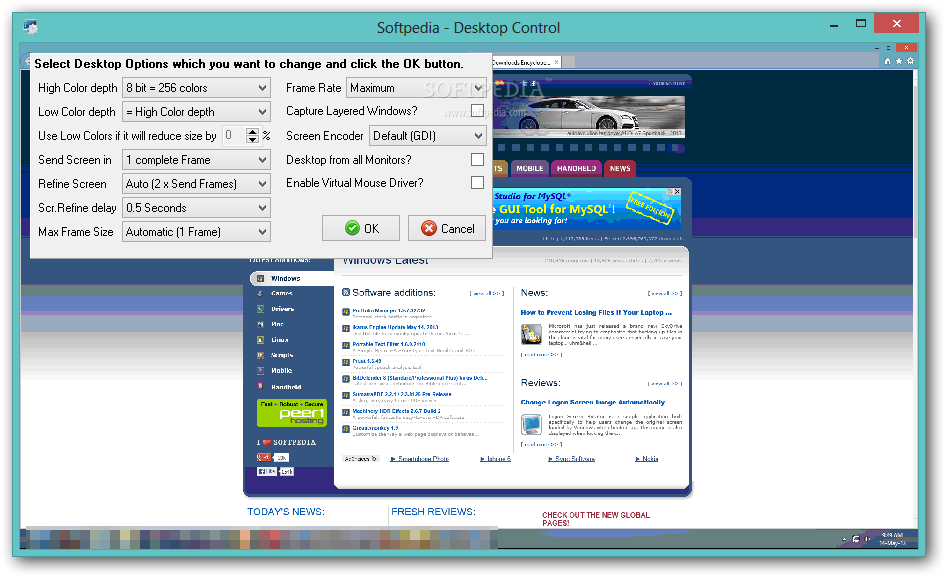Select Scripts category in the sidebar
The width and height of the screenshot is (946, 577).
282,355
